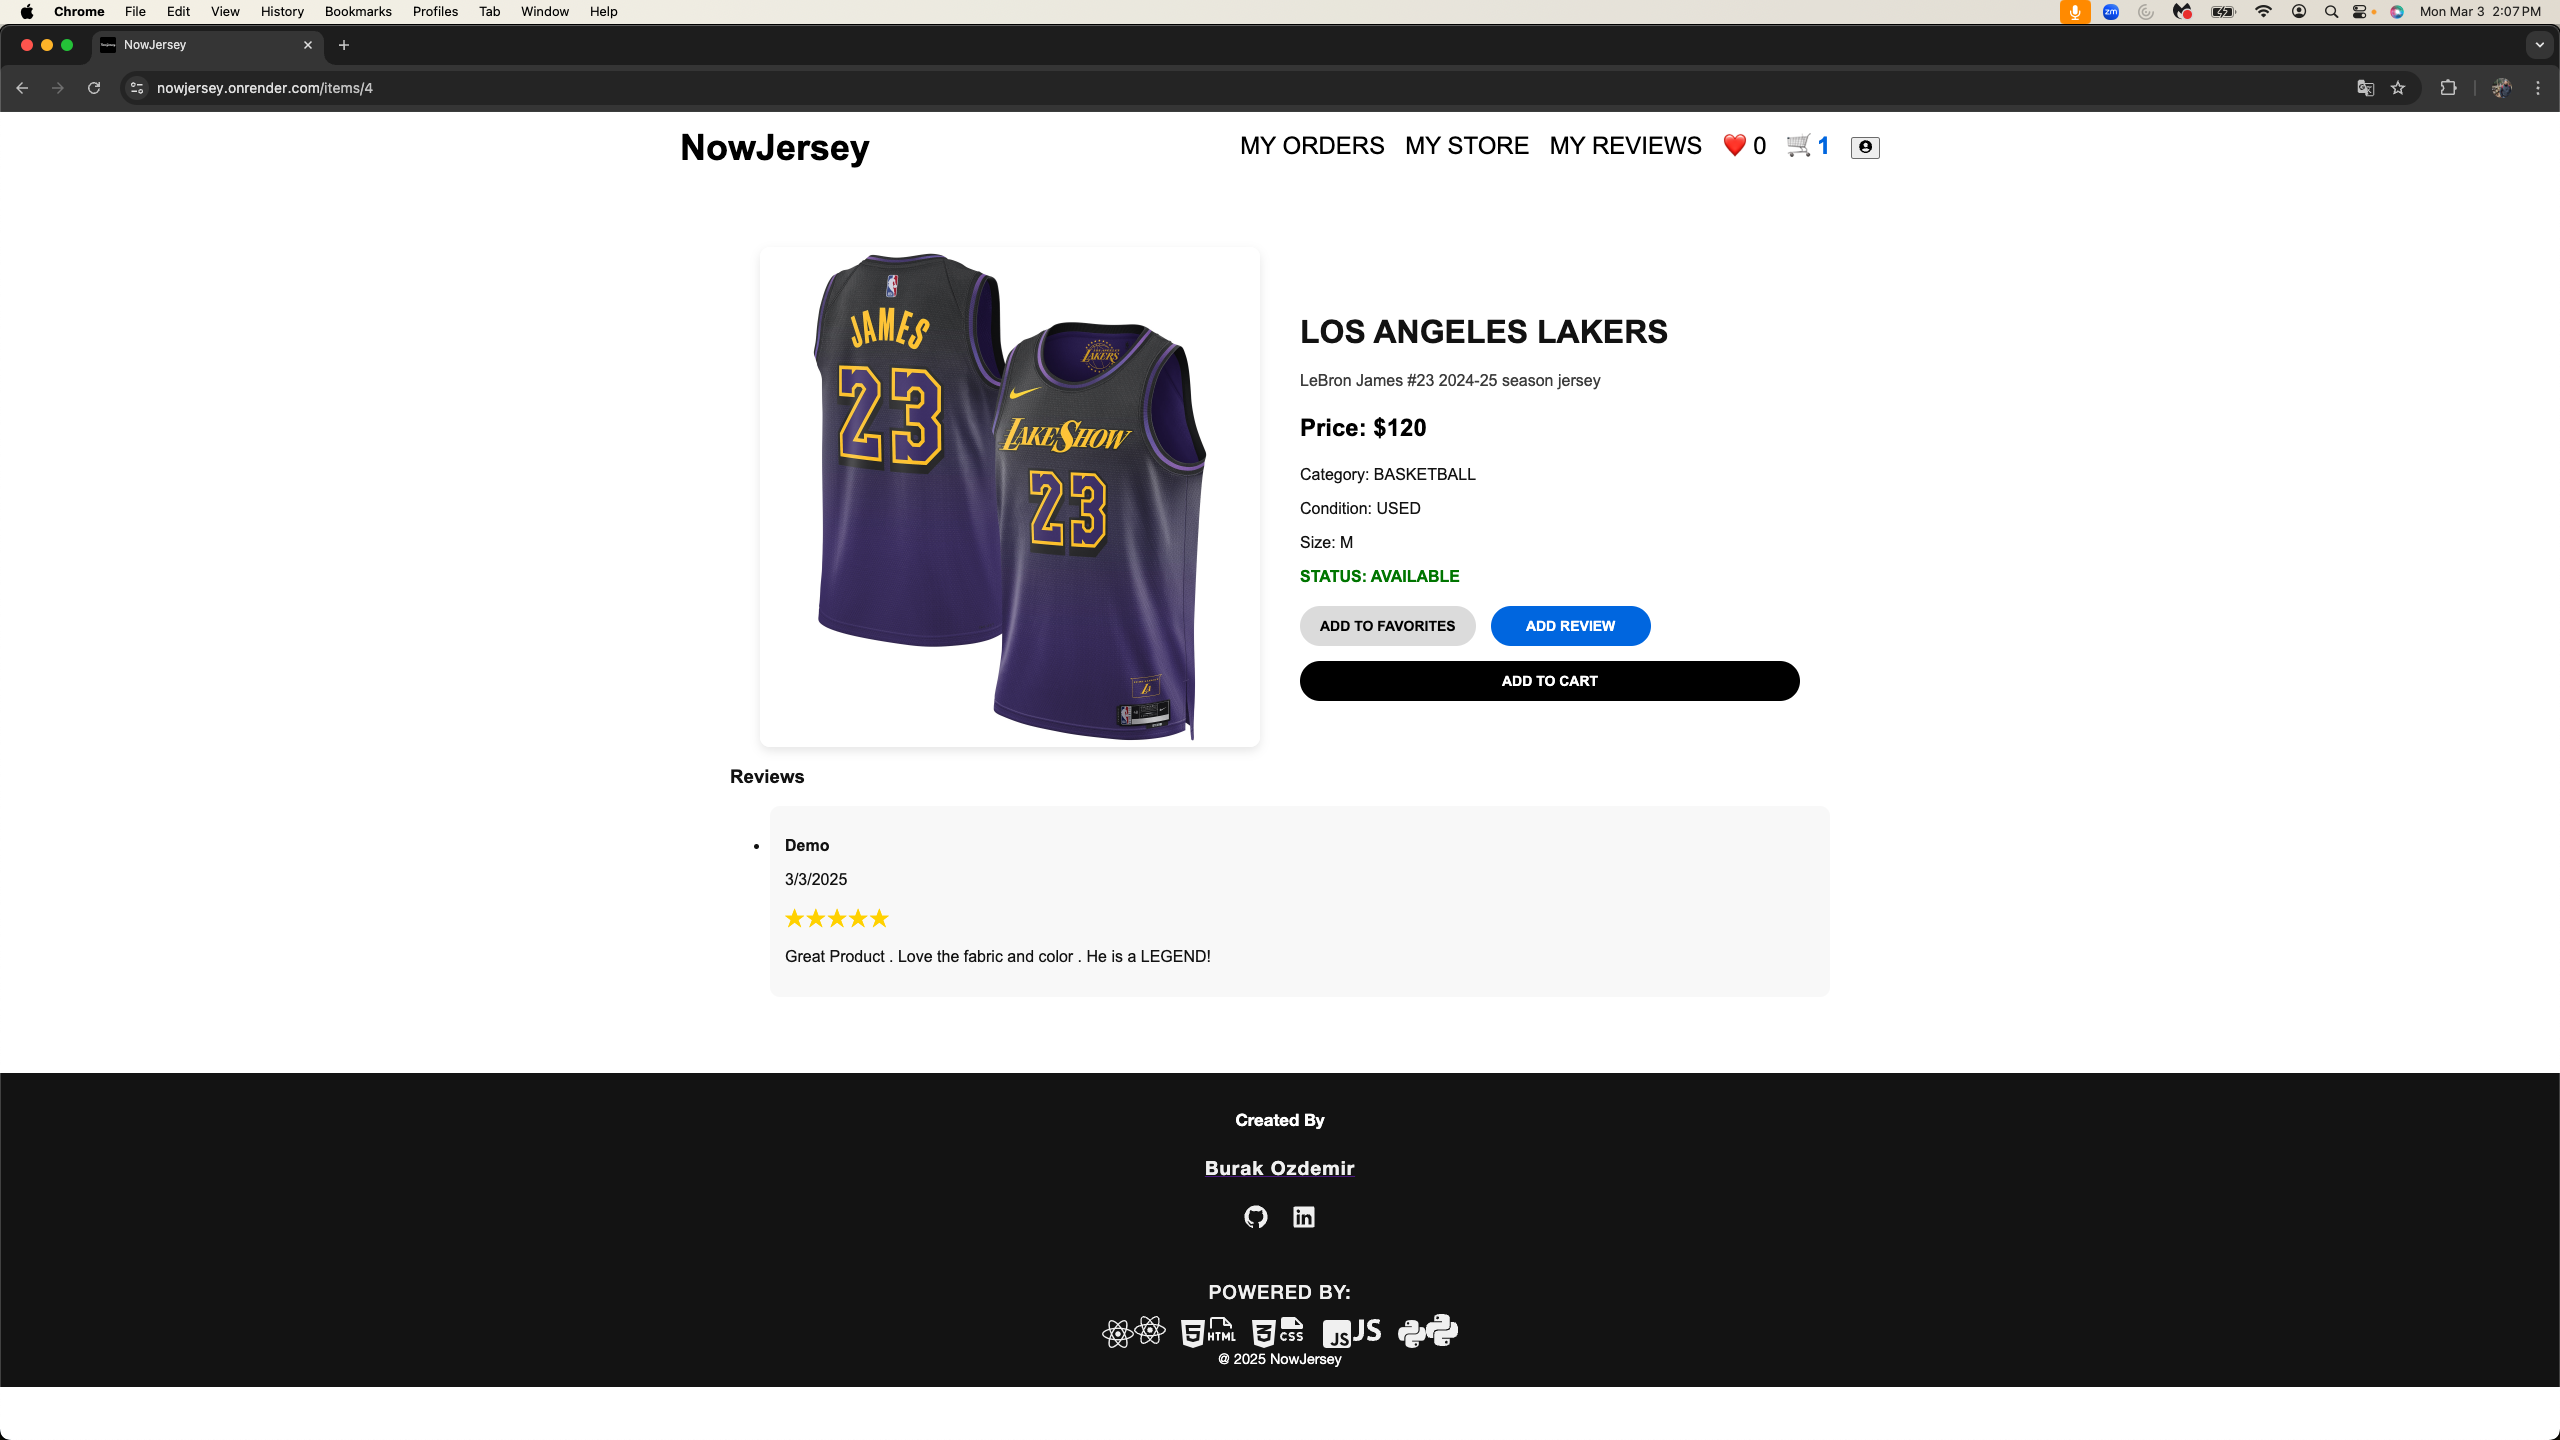The width and height of the screenshot is (2560, 1440).
Task: View site information icon in address bar
Action: tap(137, 88)
